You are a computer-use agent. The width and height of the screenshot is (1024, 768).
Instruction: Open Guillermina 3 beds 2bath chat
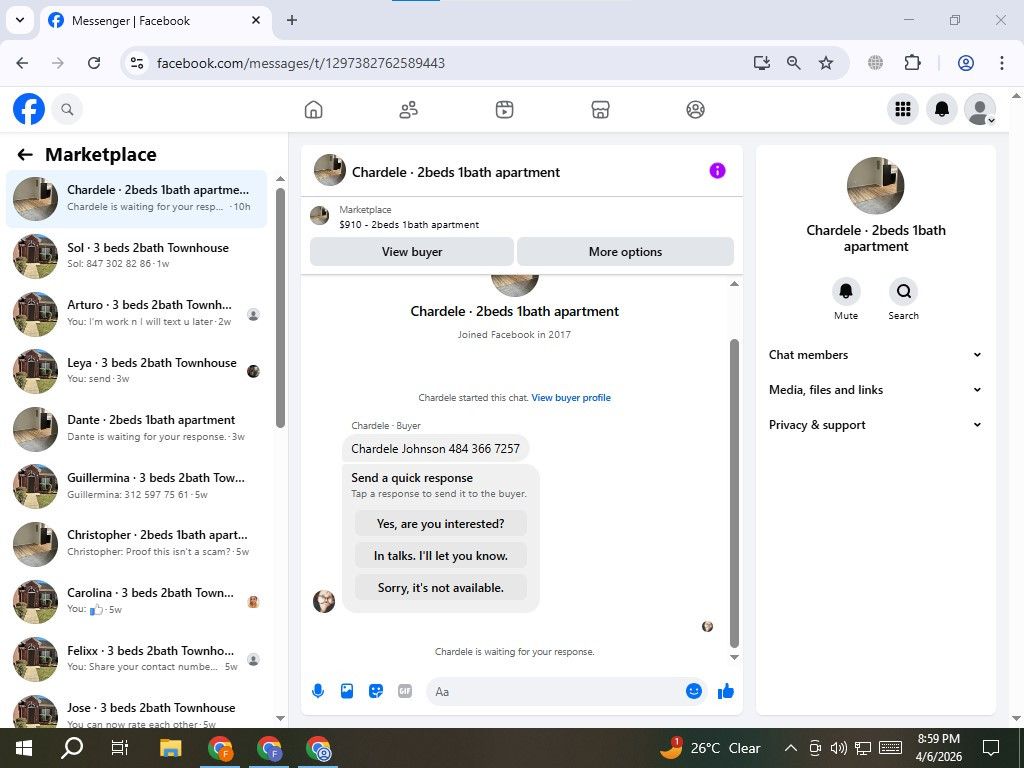(x=136, y=486)
